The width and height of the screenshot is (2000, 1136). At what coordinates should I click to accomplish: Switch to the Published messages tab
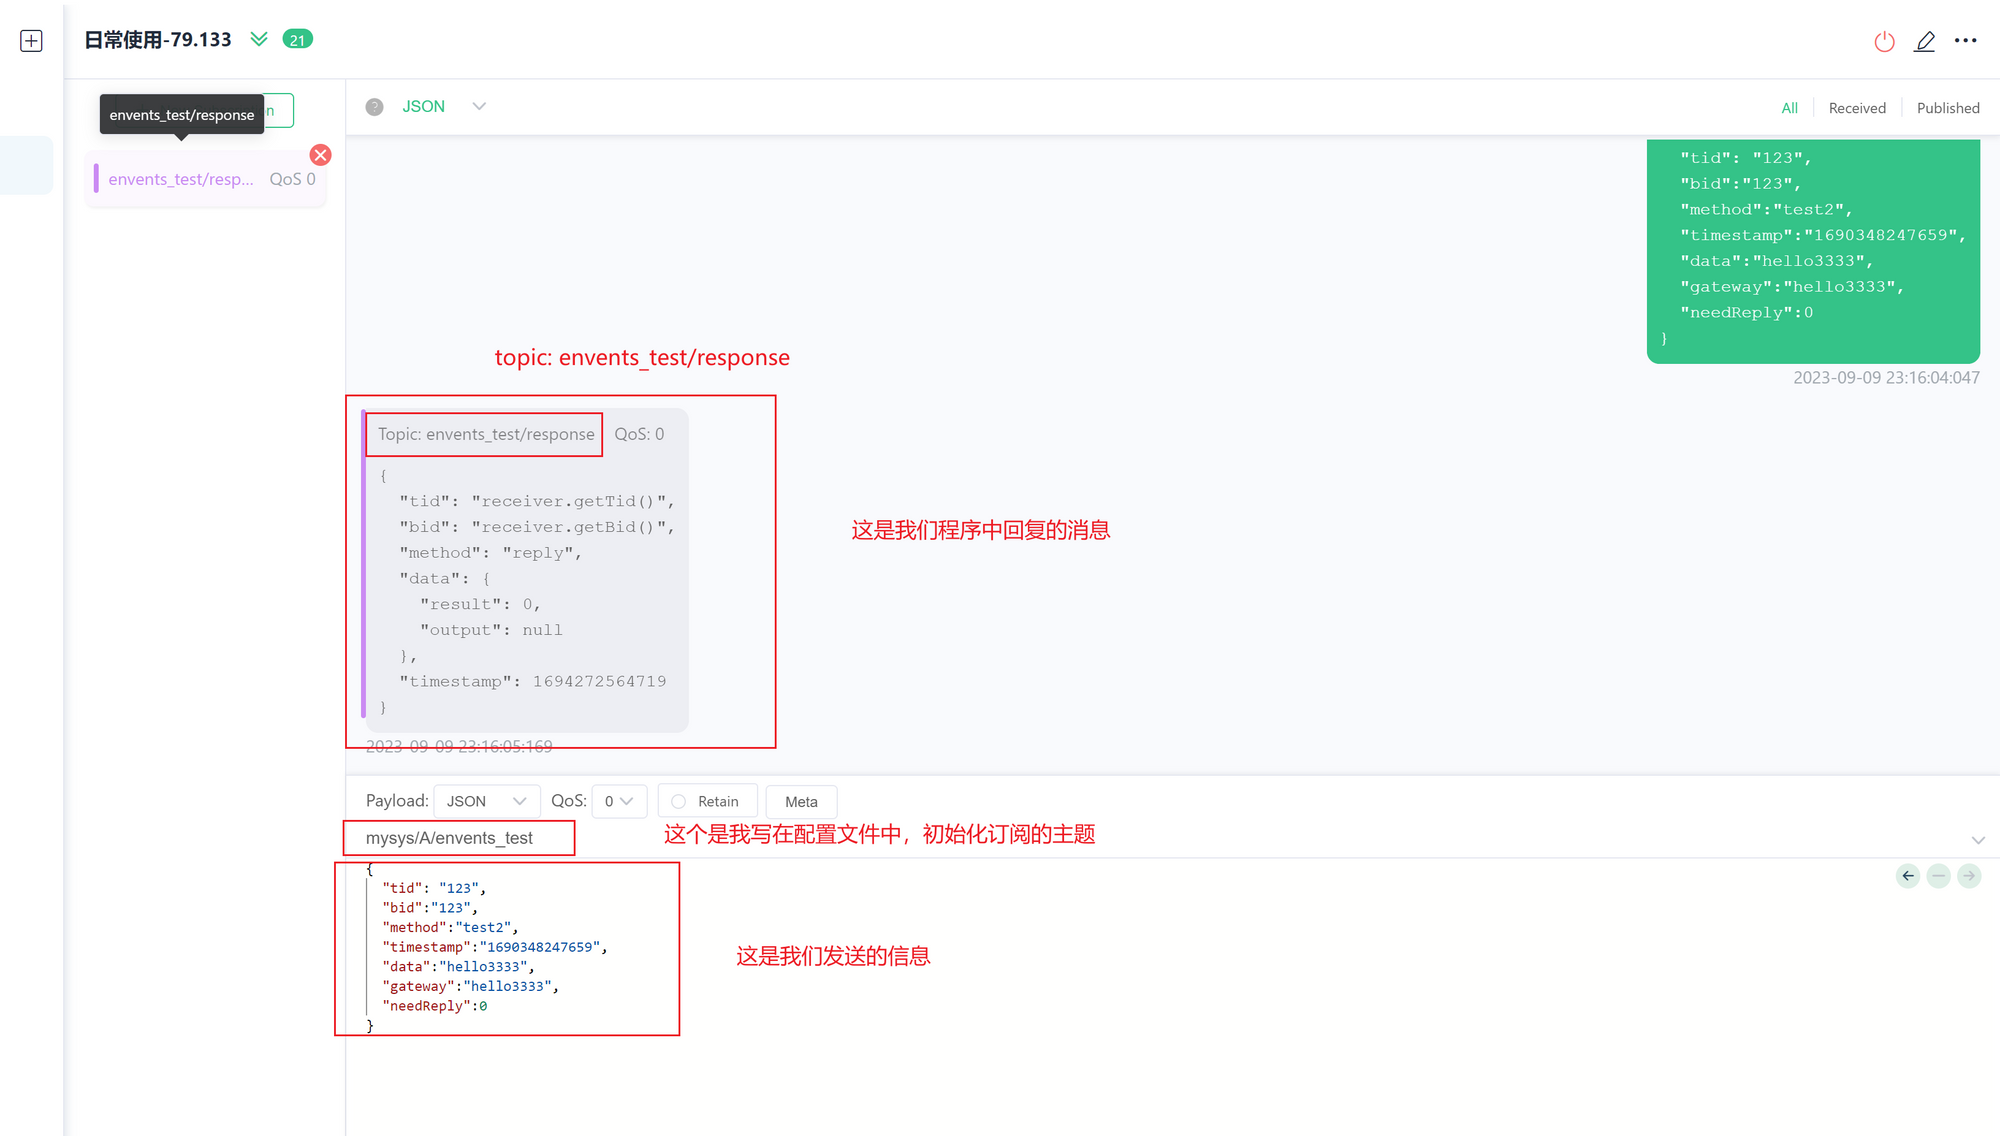[1947, 108]
